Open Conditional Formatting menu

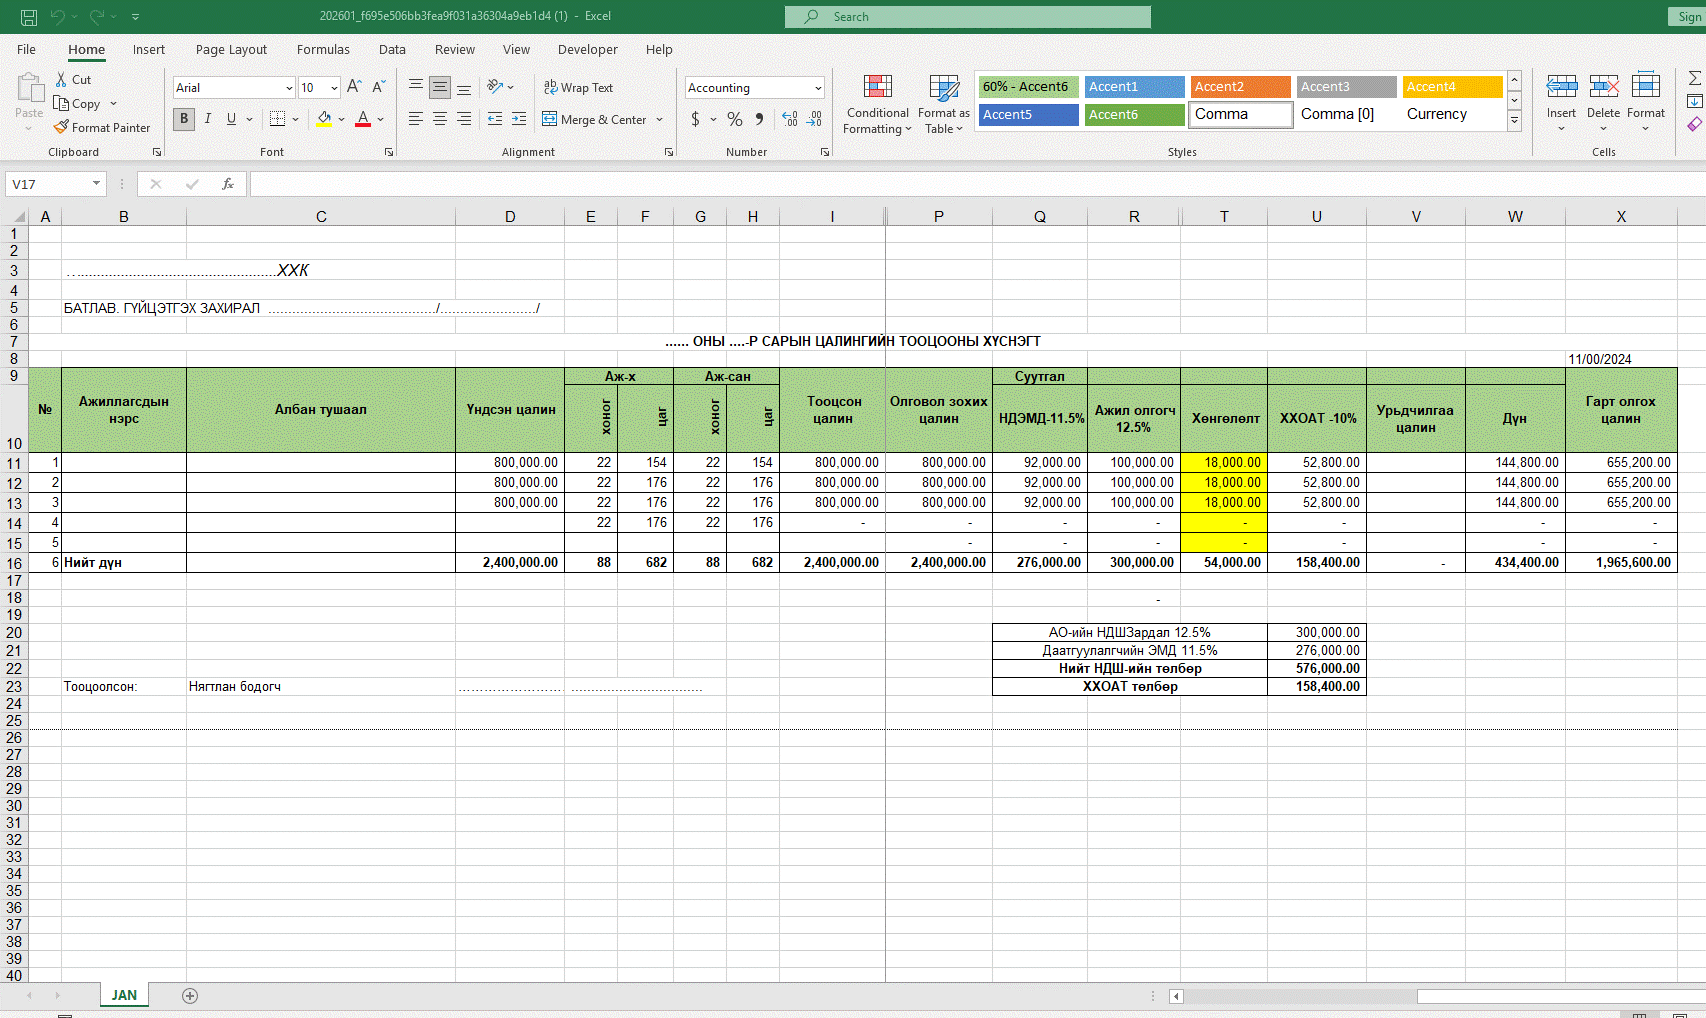[x=877, y=105]
